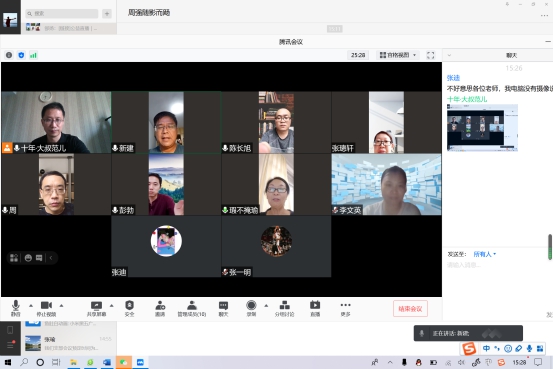Open 管理成员 member management icon
Image resolution: width=553 pixels, height=369 pixels.
click(x=192, y=308)
